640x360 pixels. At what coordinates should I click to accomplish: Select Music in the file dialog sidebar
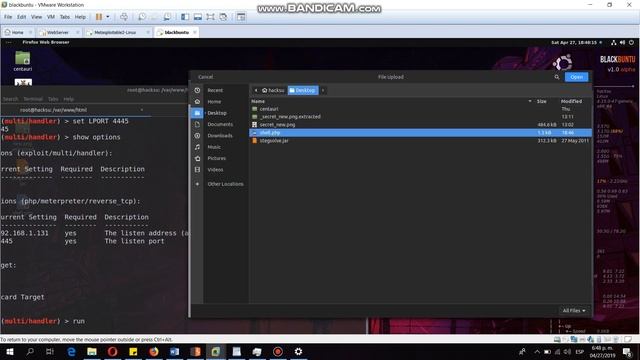214,147
